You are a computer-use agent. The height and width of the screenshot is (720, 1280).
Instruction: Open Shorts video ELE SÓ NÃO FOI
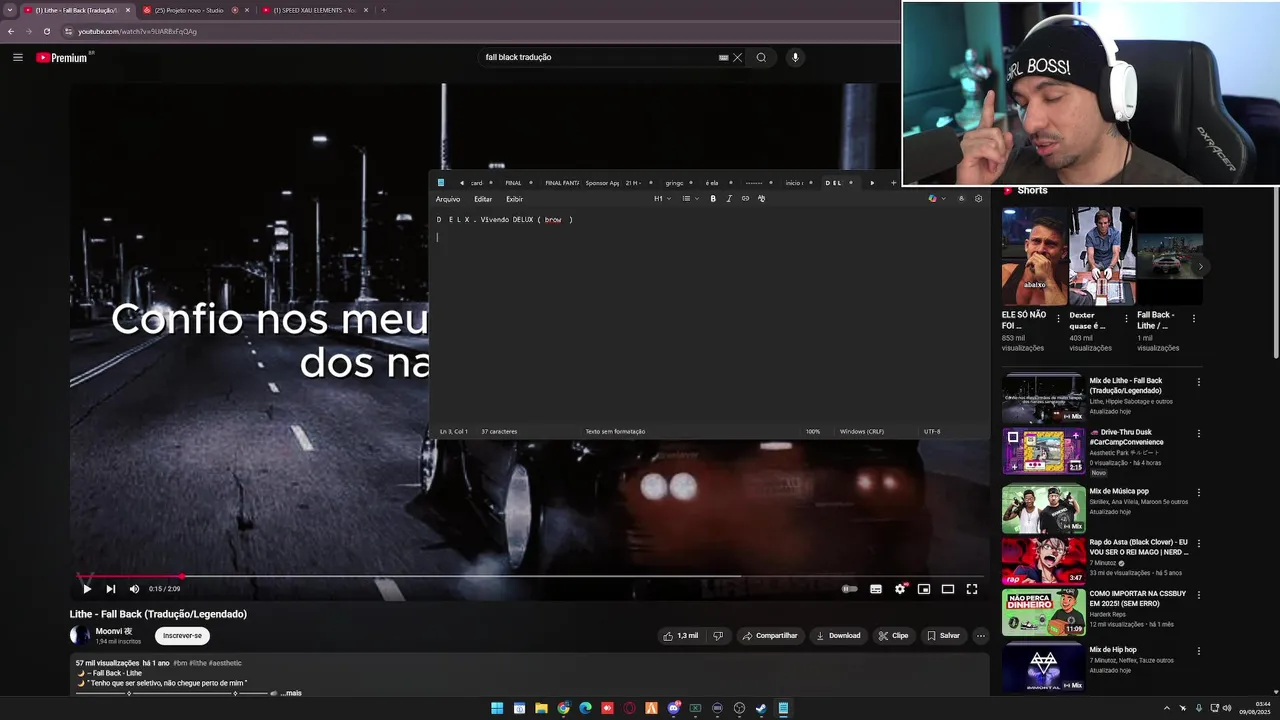coord(1034,256)
